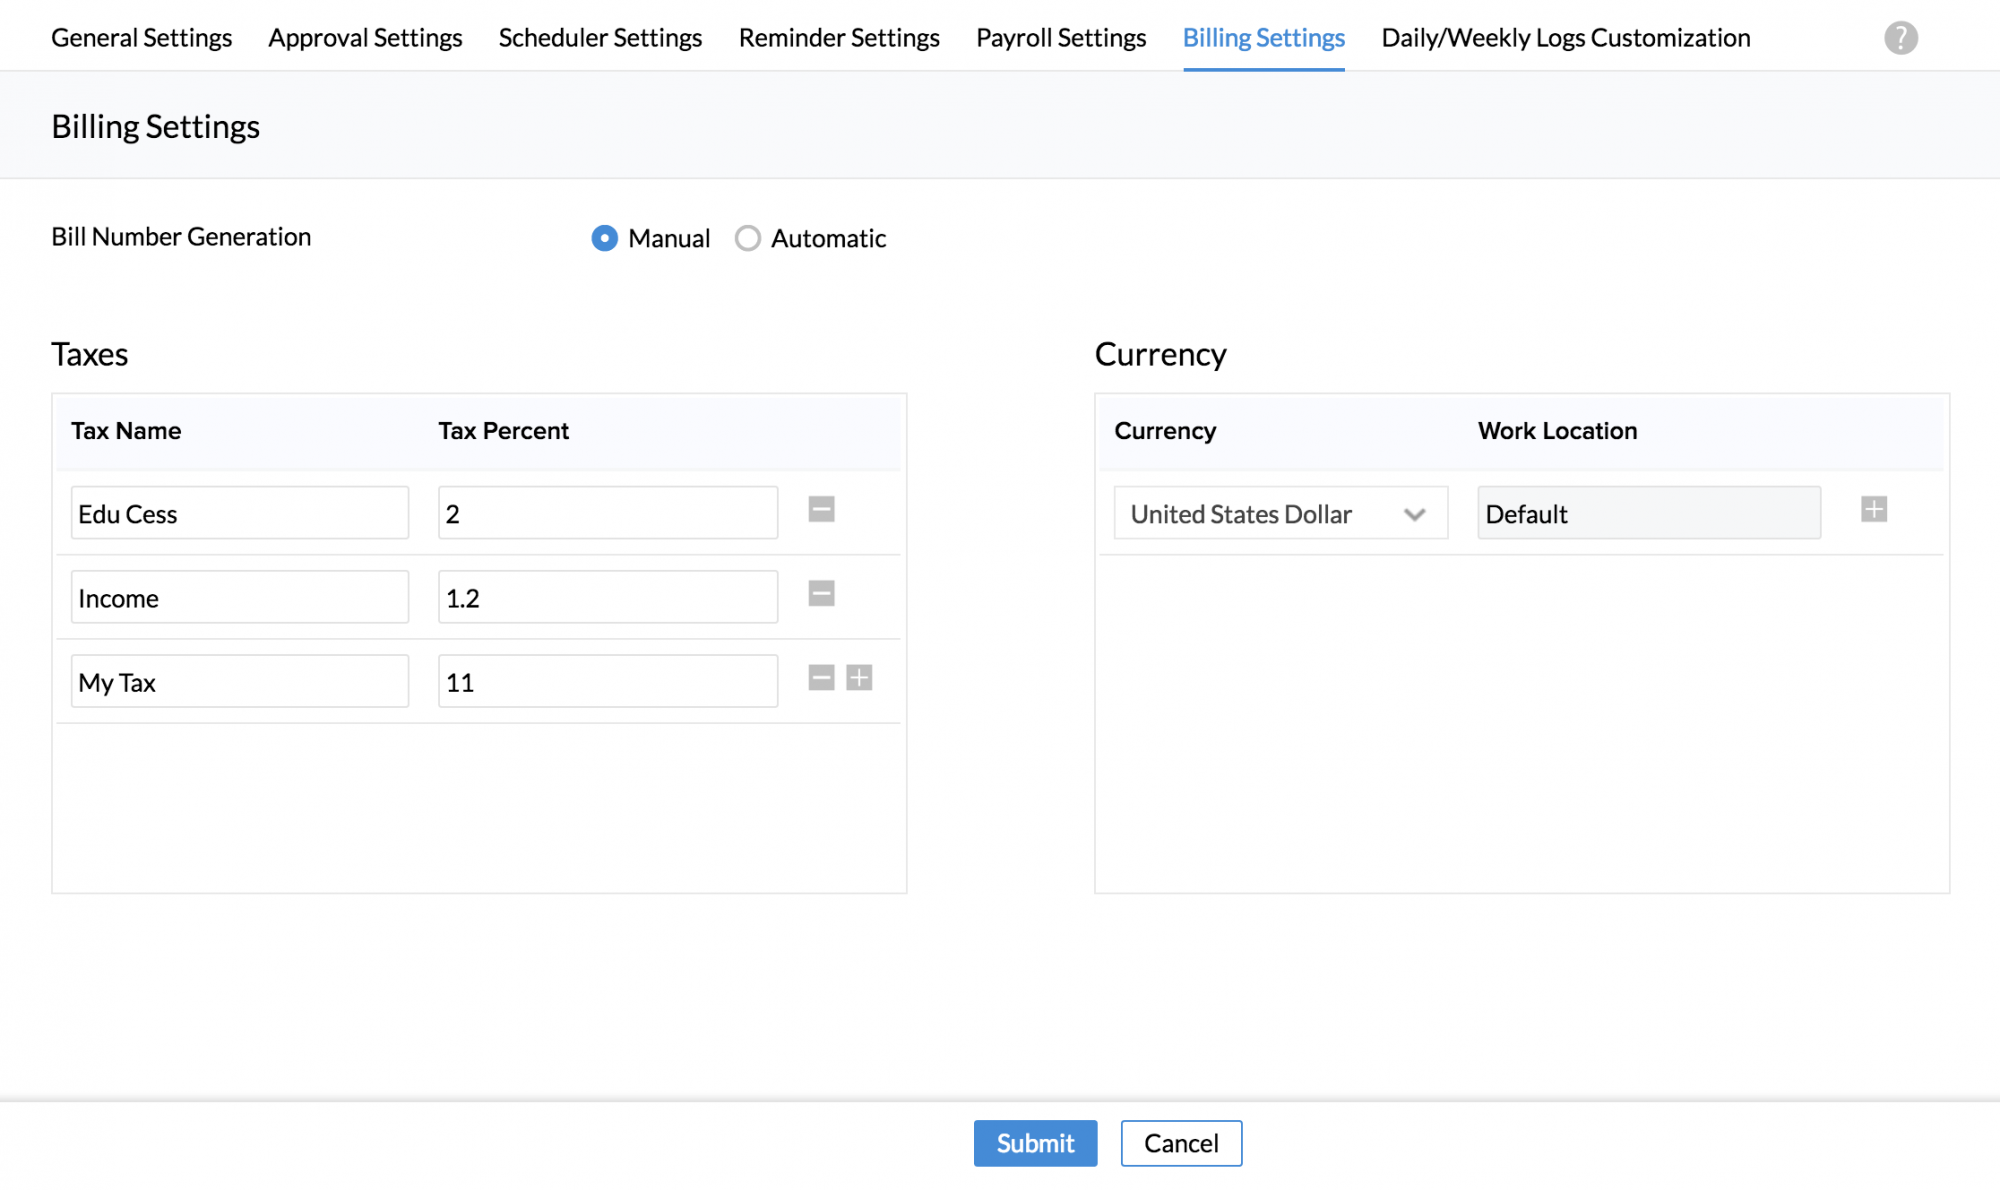2000x1190 pixels.
Task: Open the Payroll Settings tab
Action: [1060, 38]
